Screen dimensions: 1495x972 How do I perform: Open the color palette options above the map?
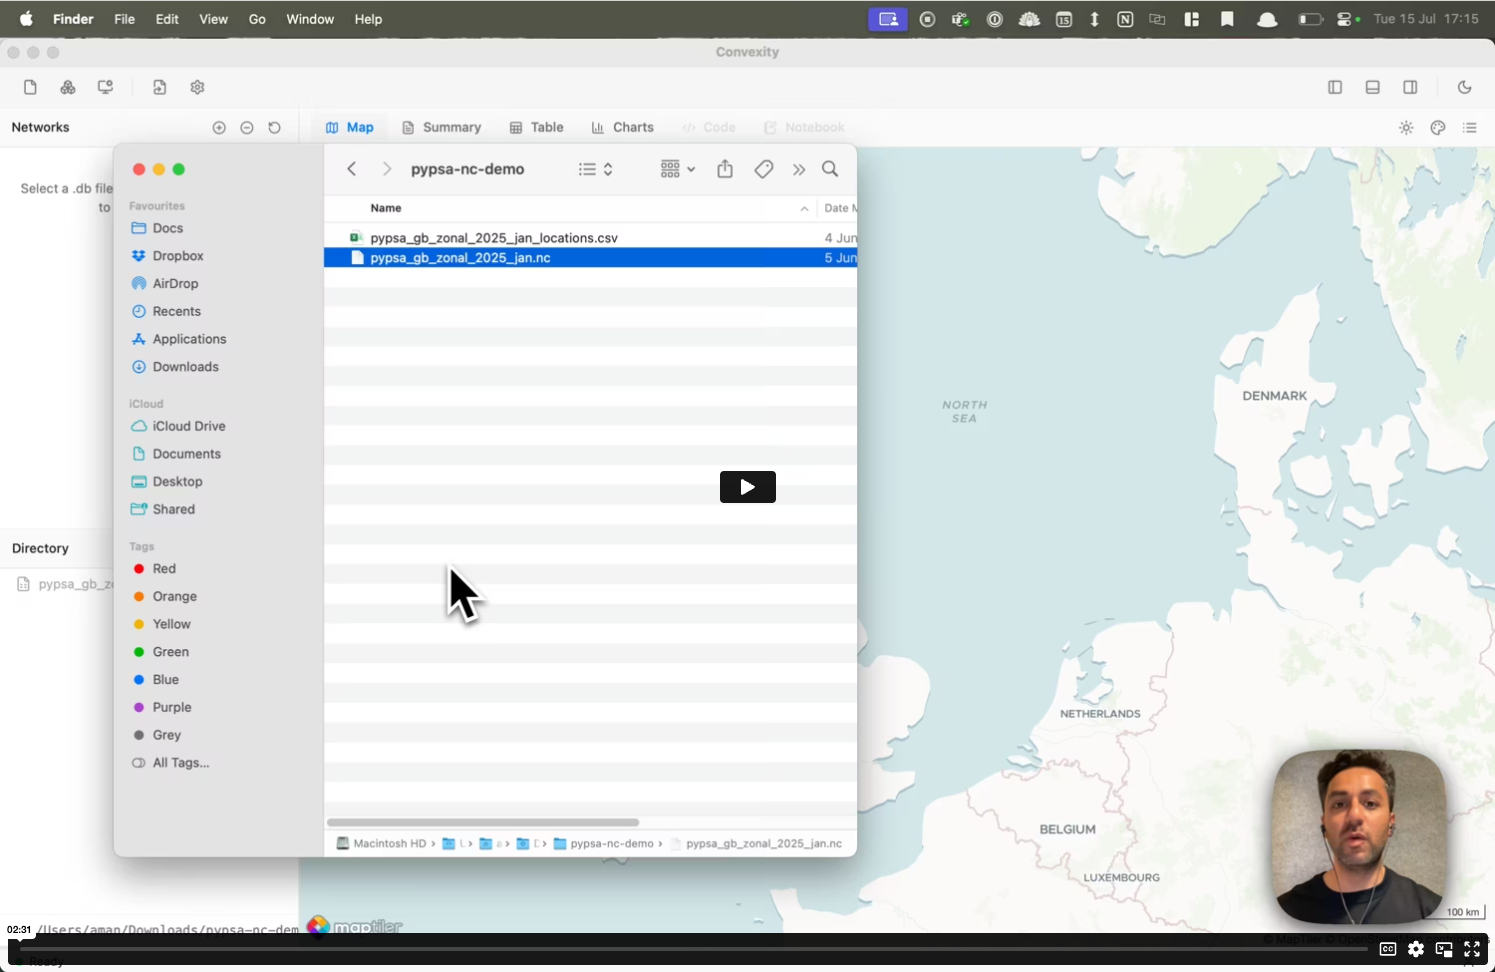(1438, 128)
